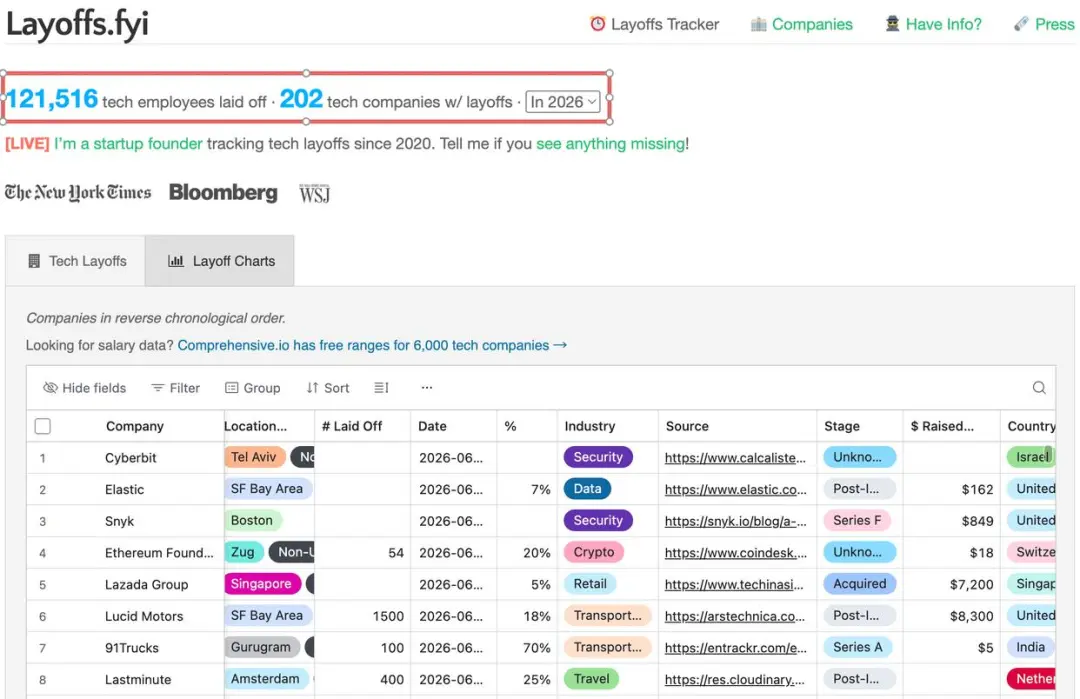Select the Elastic company cell
The width and height of the screenshot is (1080, 699).
pyautogui.click(x=125, y=490)
